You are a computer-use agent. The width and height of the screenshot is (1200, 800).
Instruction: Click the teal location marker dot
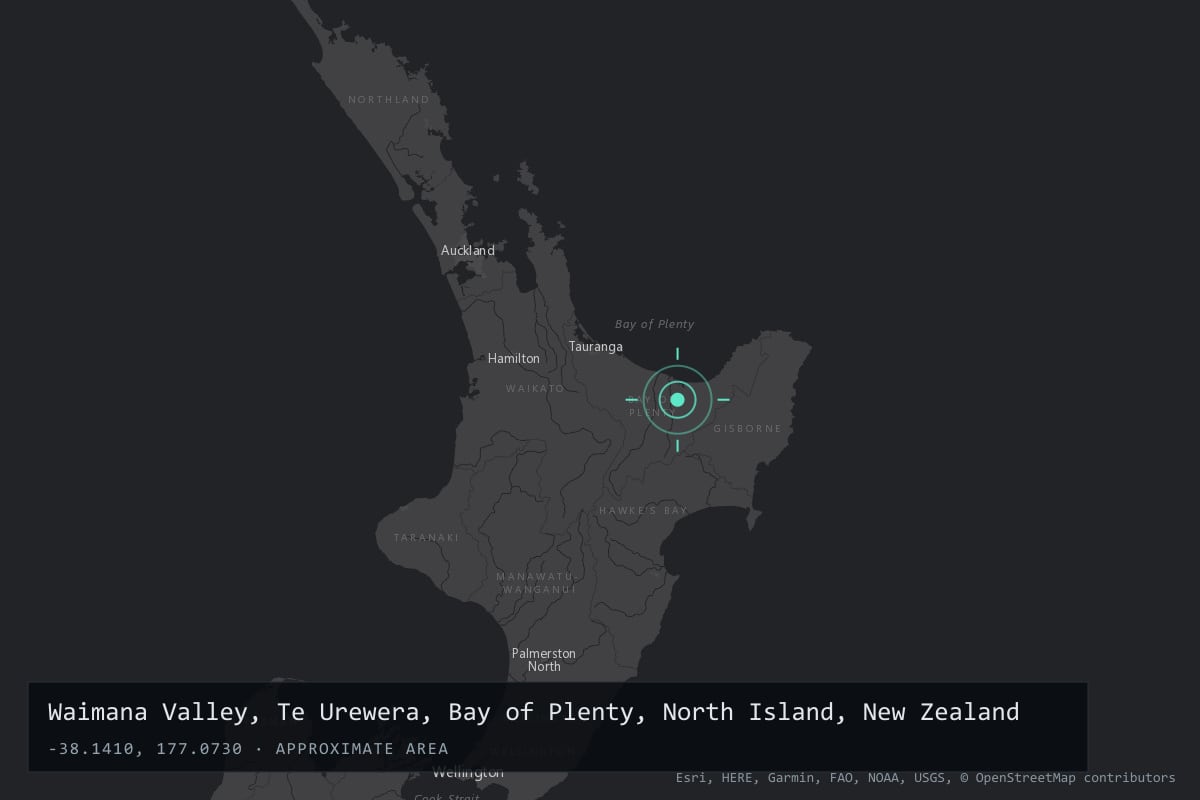click(677, 400)
